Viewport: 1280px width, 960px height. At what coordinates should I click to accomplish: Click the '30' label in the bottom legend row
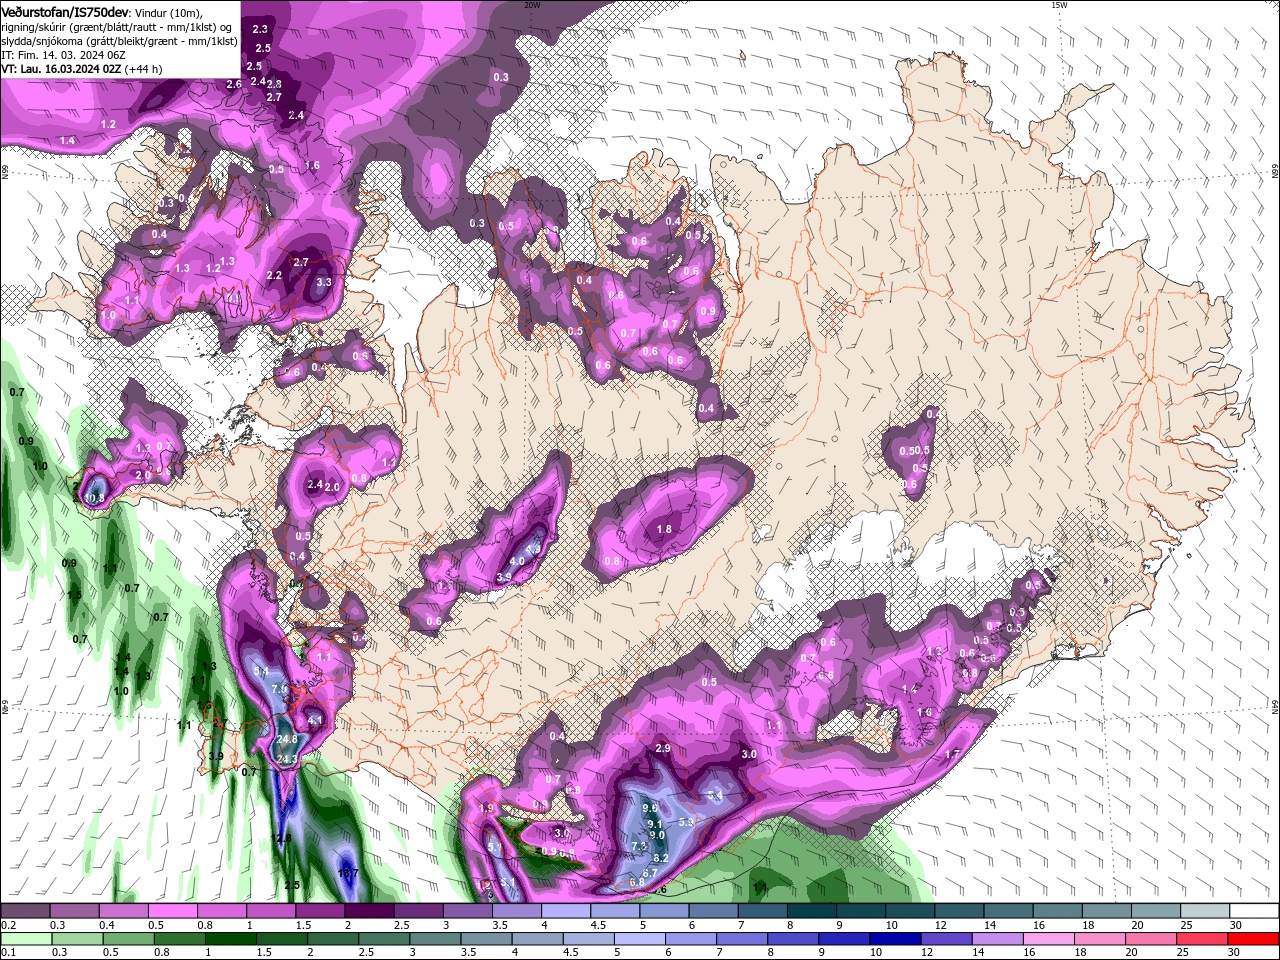(1234, 954)
